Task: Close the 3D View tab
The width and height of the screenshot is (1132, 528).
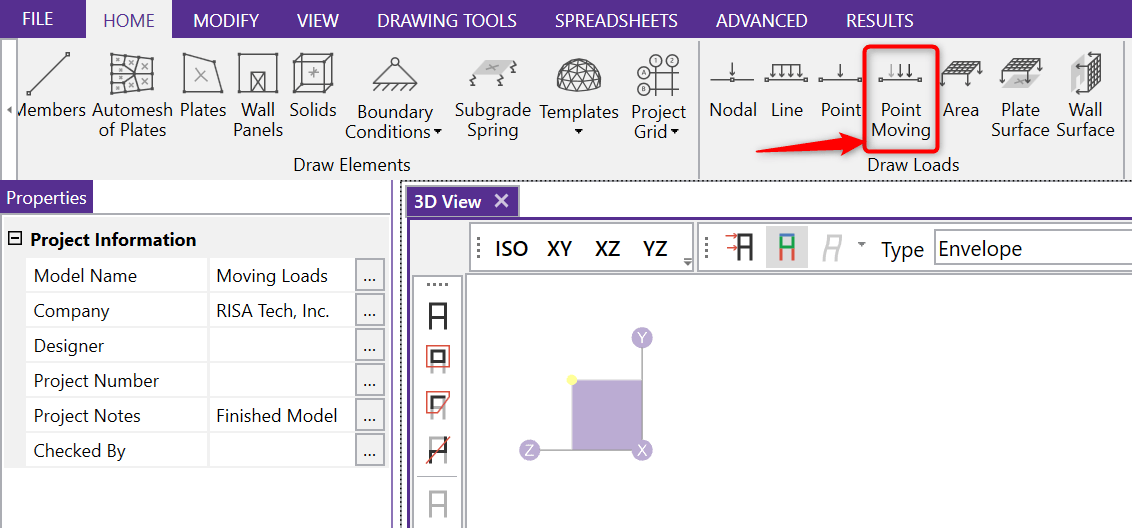Action: pos(502,201)
